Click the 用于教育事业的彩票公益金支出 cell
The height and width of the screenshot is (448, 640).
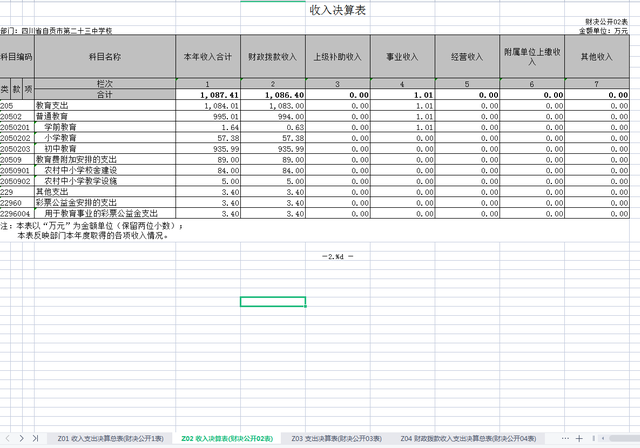point(104,213)
